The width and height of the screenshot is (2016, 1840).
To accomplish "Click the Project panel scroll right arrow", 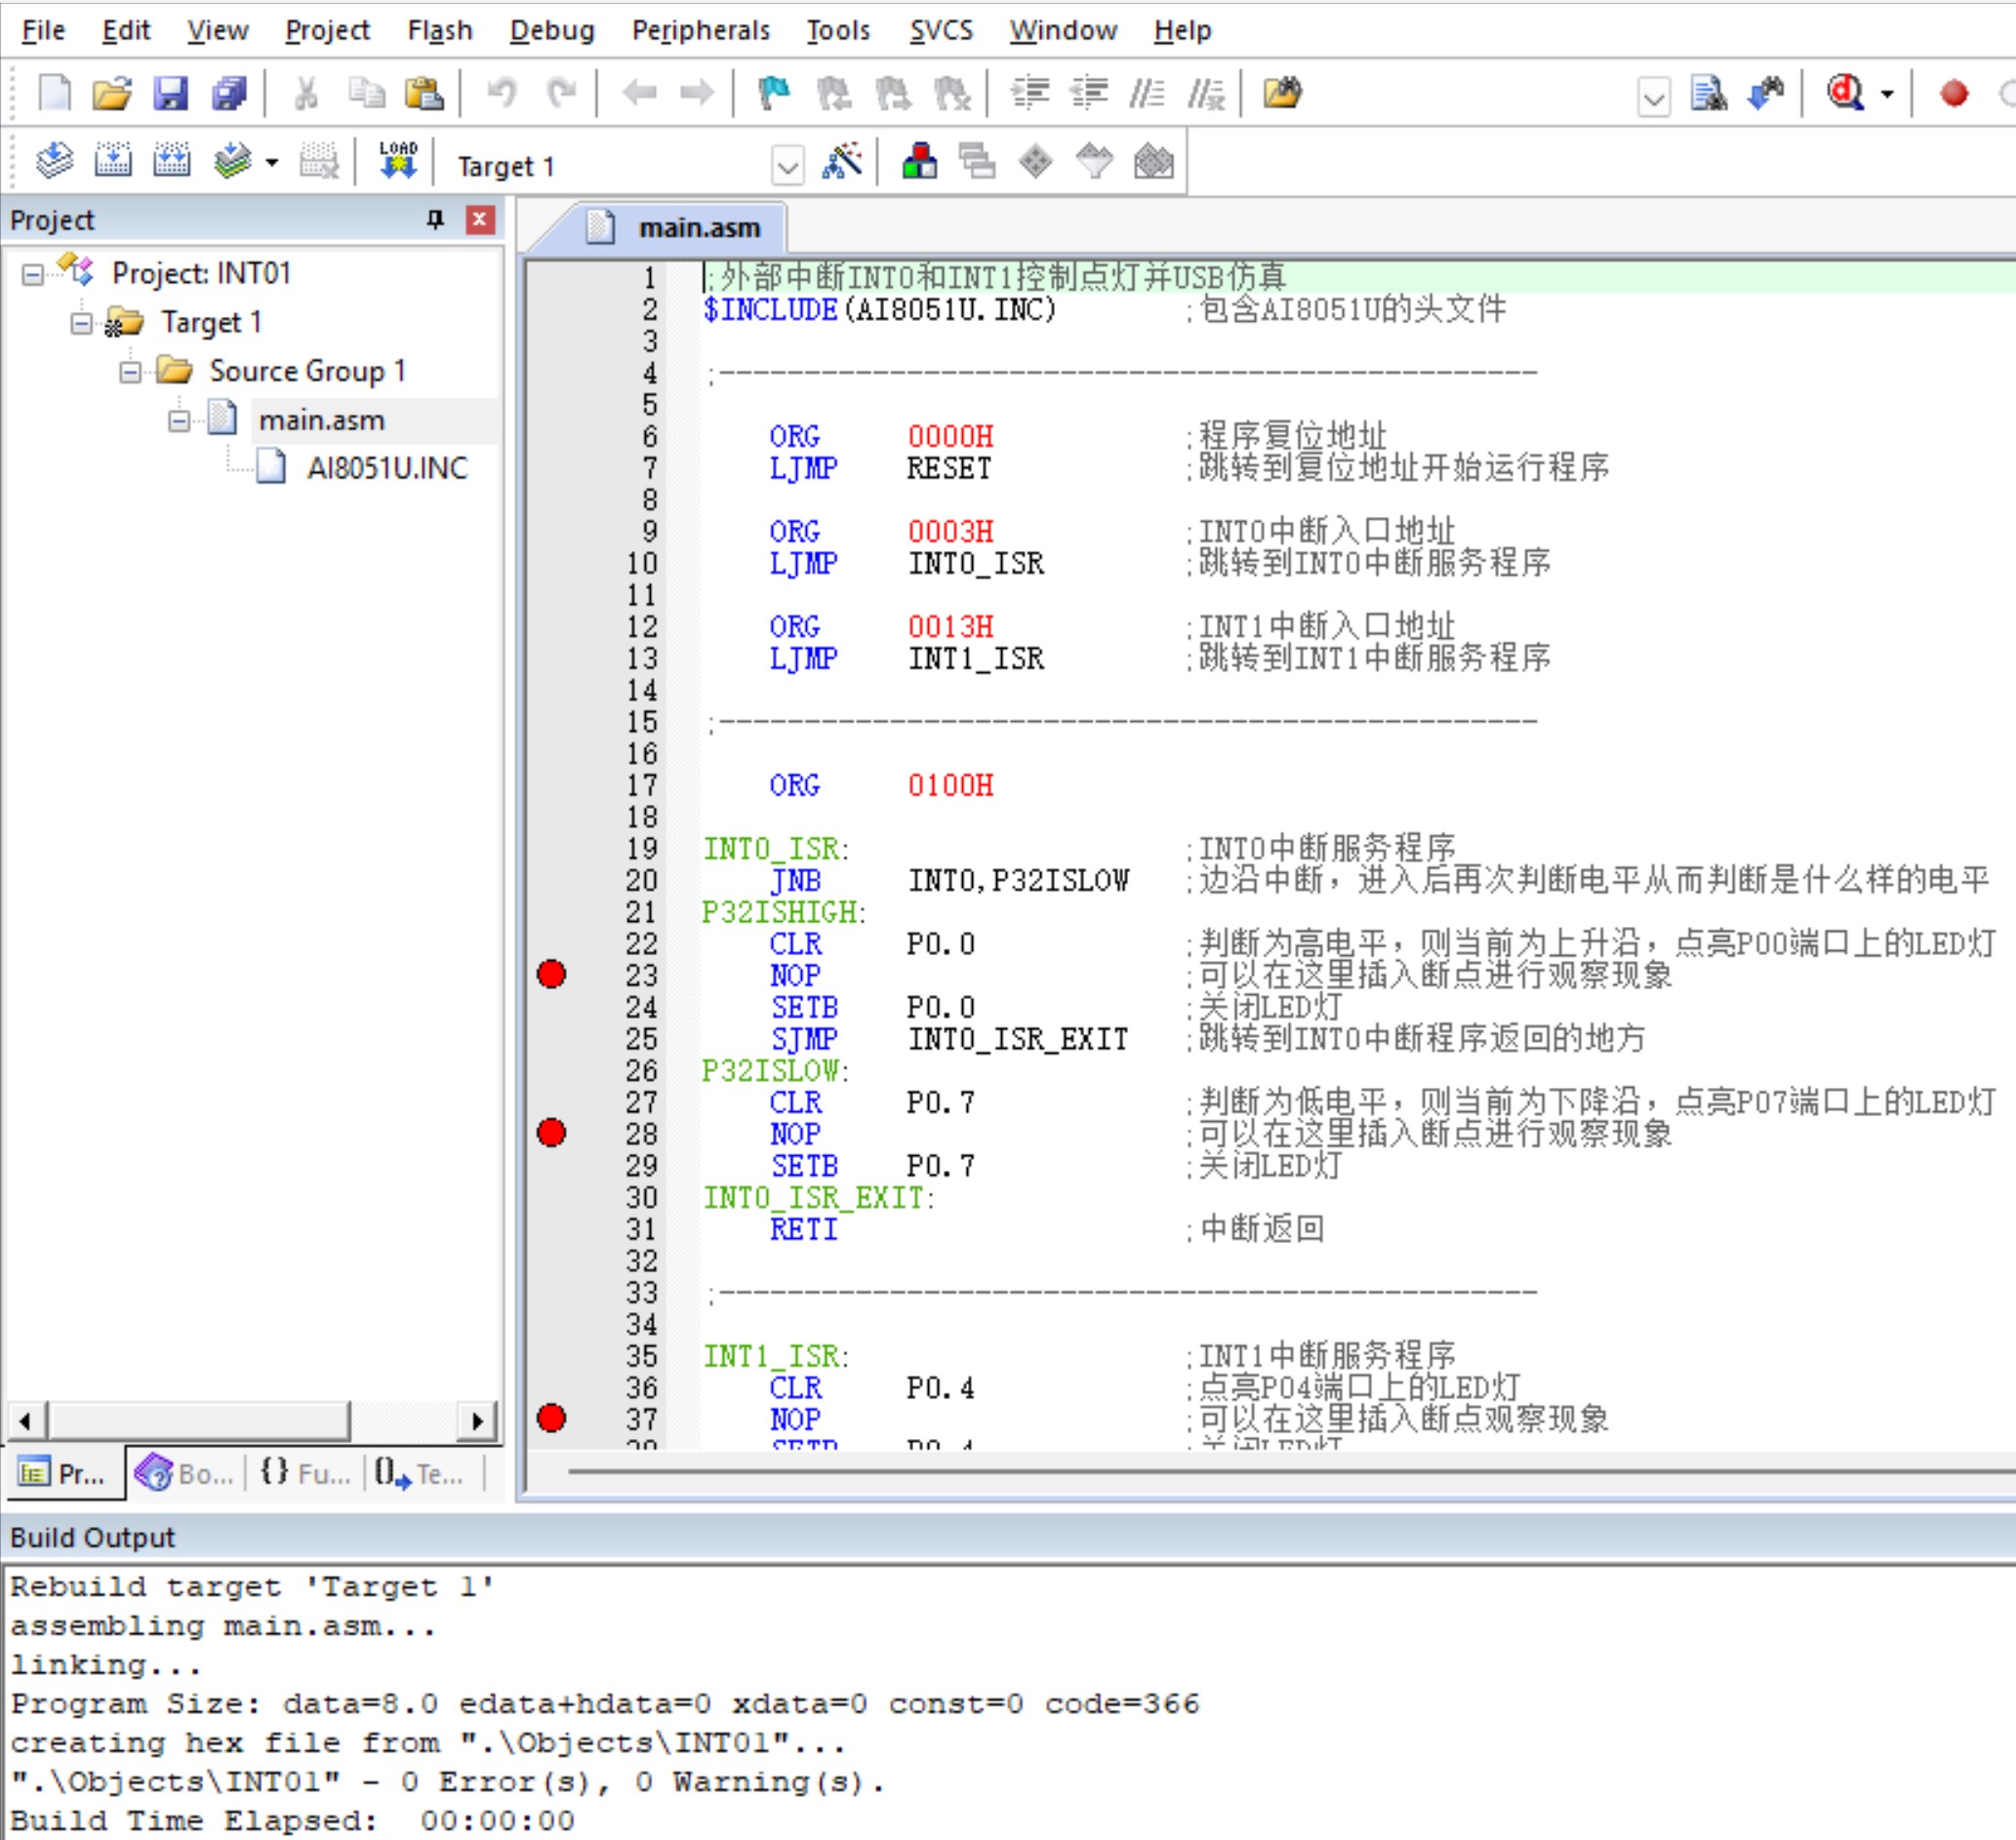I will point(477,1421).
